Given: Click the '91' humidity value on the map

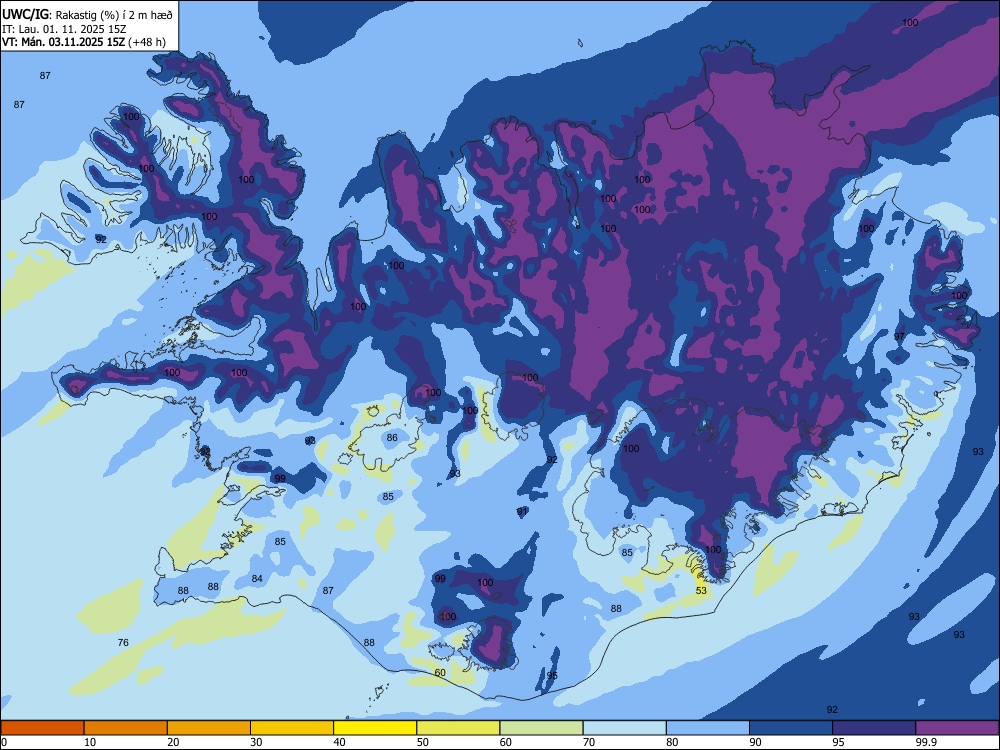Looking at the screenshot, I should point(522,511).
